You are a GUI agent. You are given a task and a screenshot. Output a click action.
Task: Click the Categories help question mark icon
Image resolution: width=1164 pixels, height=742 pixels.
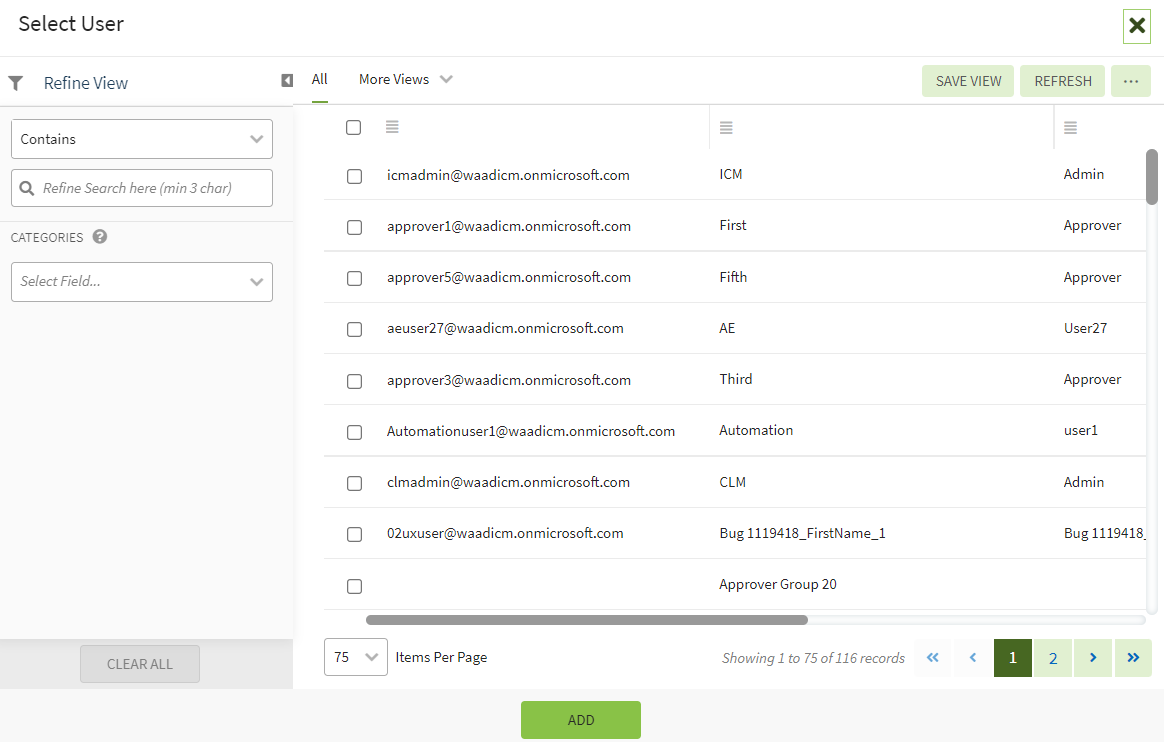100,237
